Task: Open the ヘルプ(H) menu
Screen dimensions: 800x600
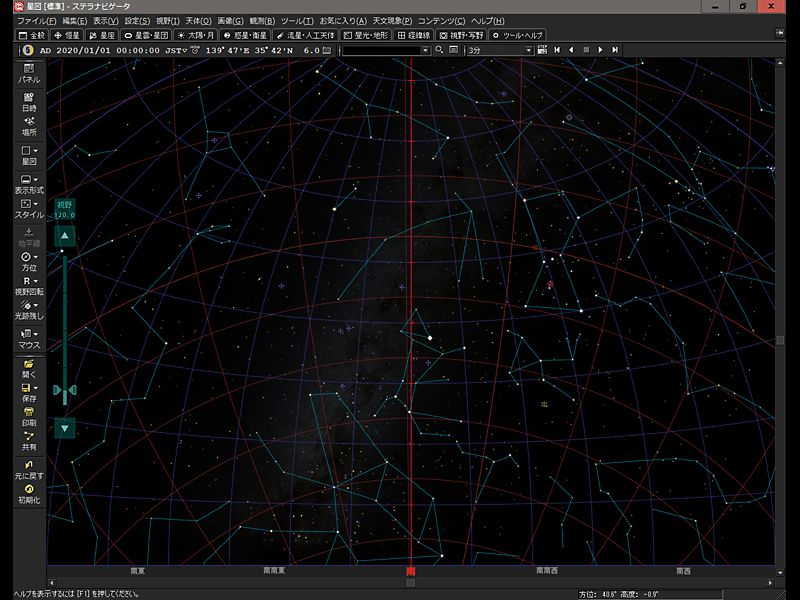Action: pos(487,21)
